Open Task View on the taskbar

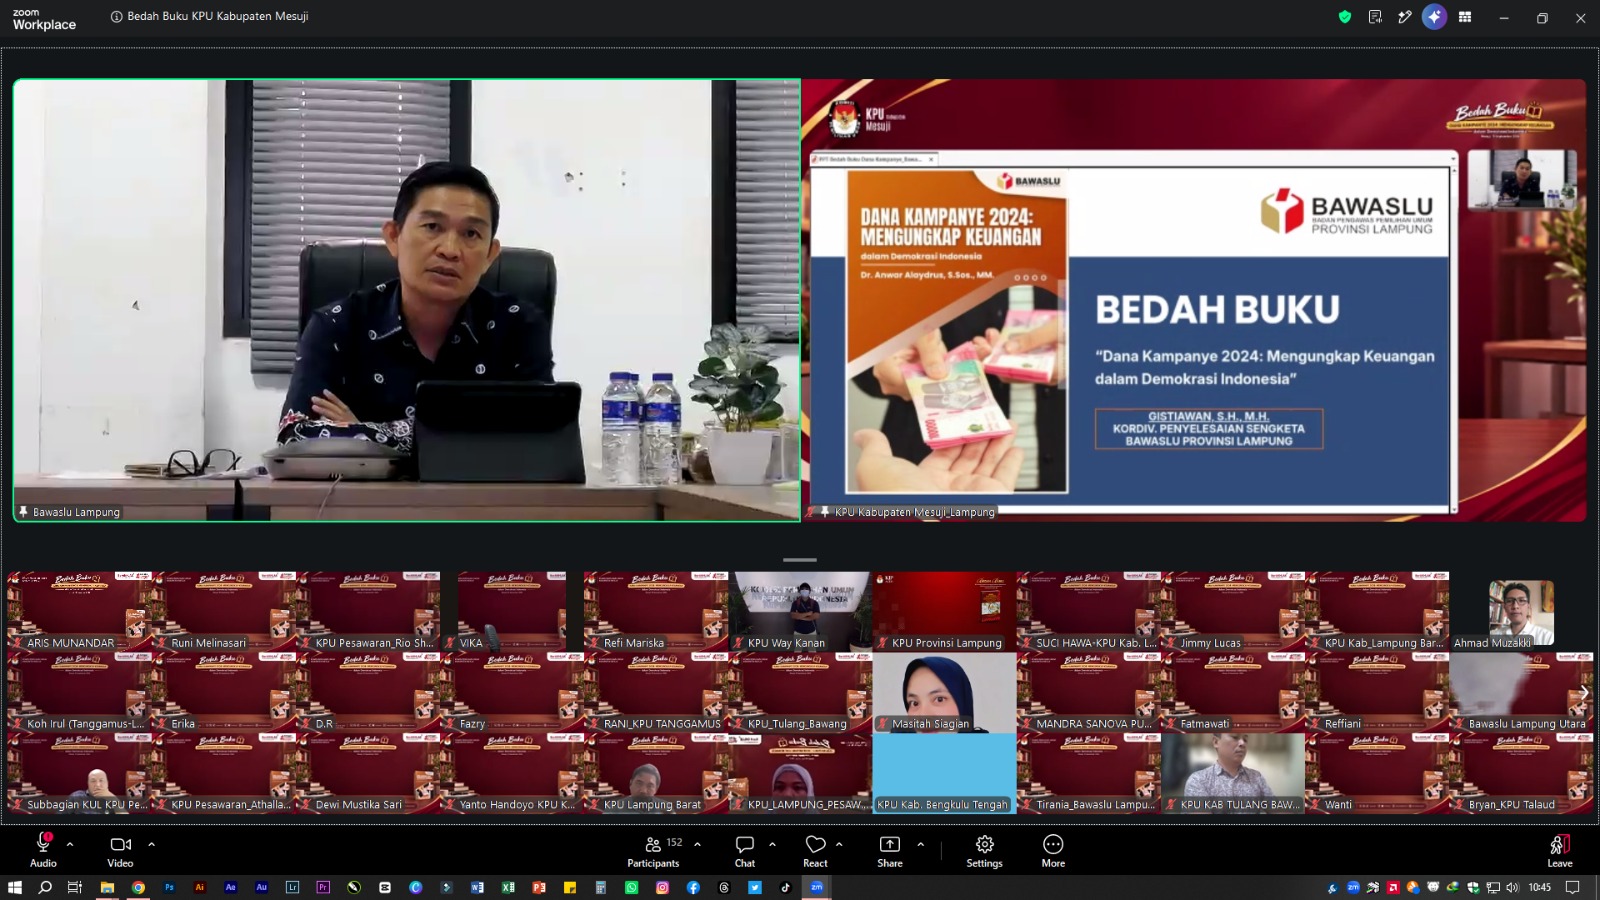click(x=75, y=887)
